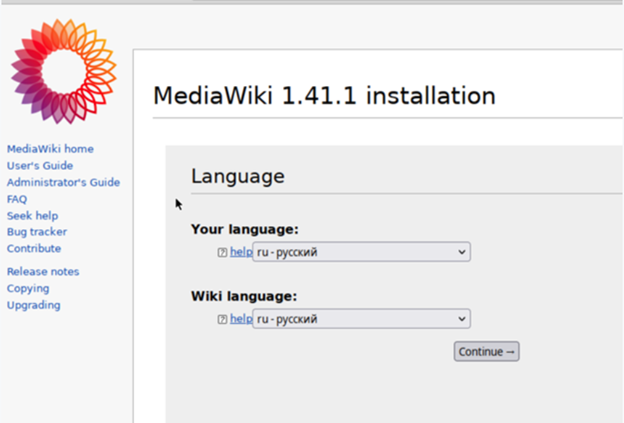The image size is (624, 423).
Task: View the Release notes link
Action: click(43, 272)
